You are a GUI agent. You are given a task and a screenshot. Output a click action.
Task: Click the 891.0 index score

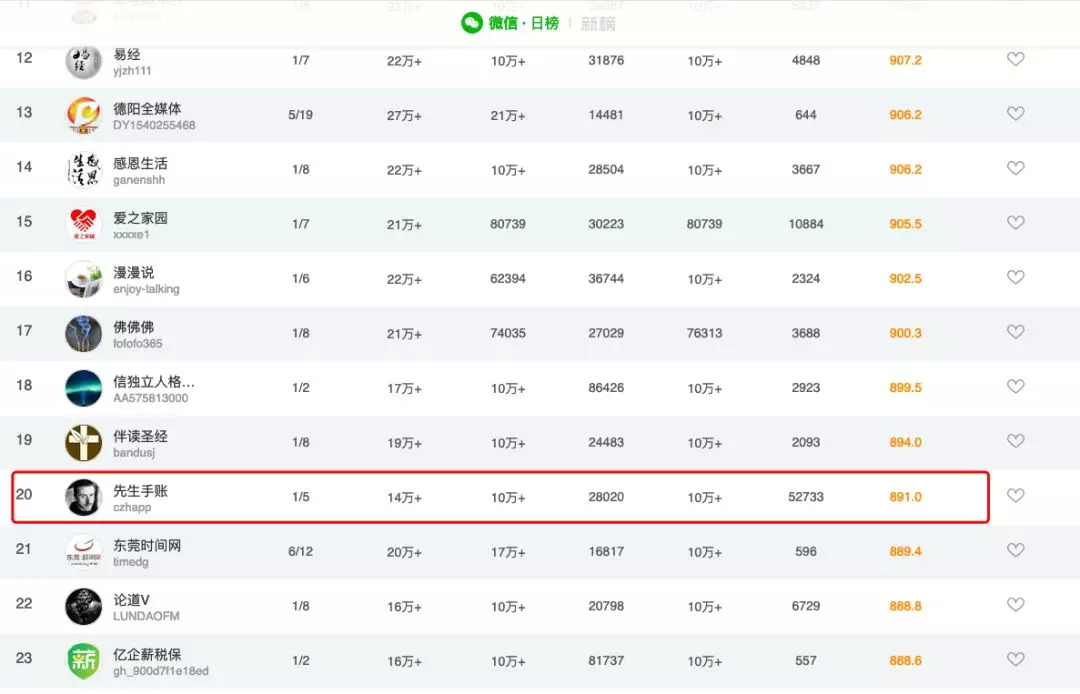(x=905, y=497)
